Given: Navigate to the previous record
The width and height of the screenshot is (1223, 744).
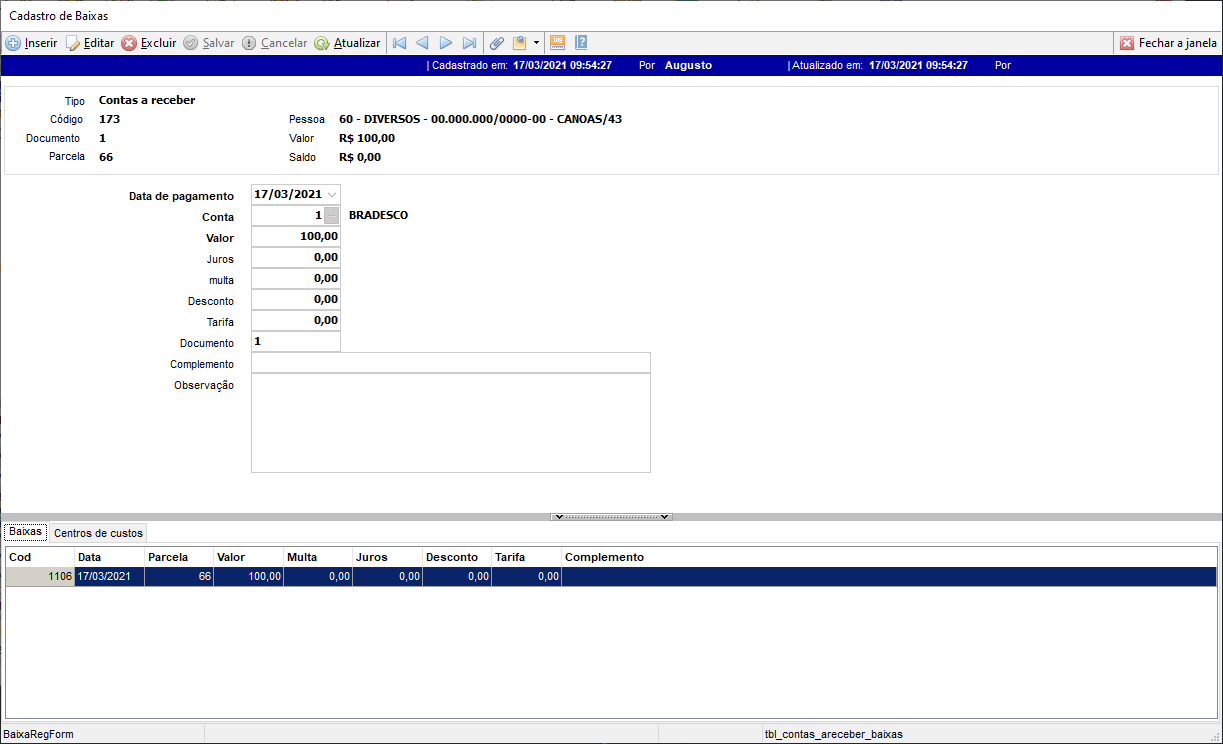Looking at the screenshot, I should [422, 43].
